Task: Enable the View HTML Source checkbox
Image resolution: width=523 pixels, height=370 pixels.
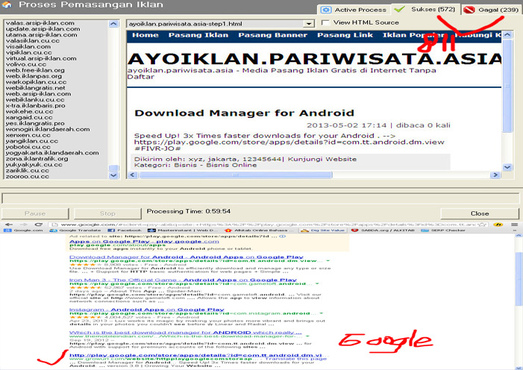Action: [x=325, y=22]
